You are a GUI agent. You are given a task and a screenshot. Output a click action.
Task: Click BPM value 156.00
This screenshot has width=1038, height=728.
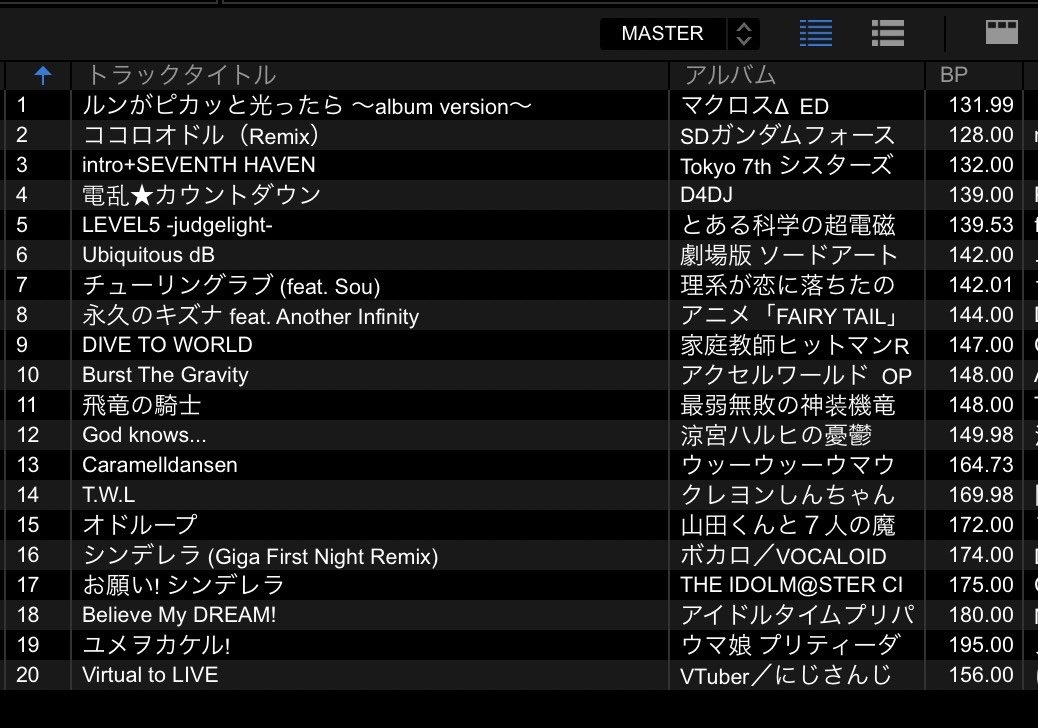tap(981, 674)
